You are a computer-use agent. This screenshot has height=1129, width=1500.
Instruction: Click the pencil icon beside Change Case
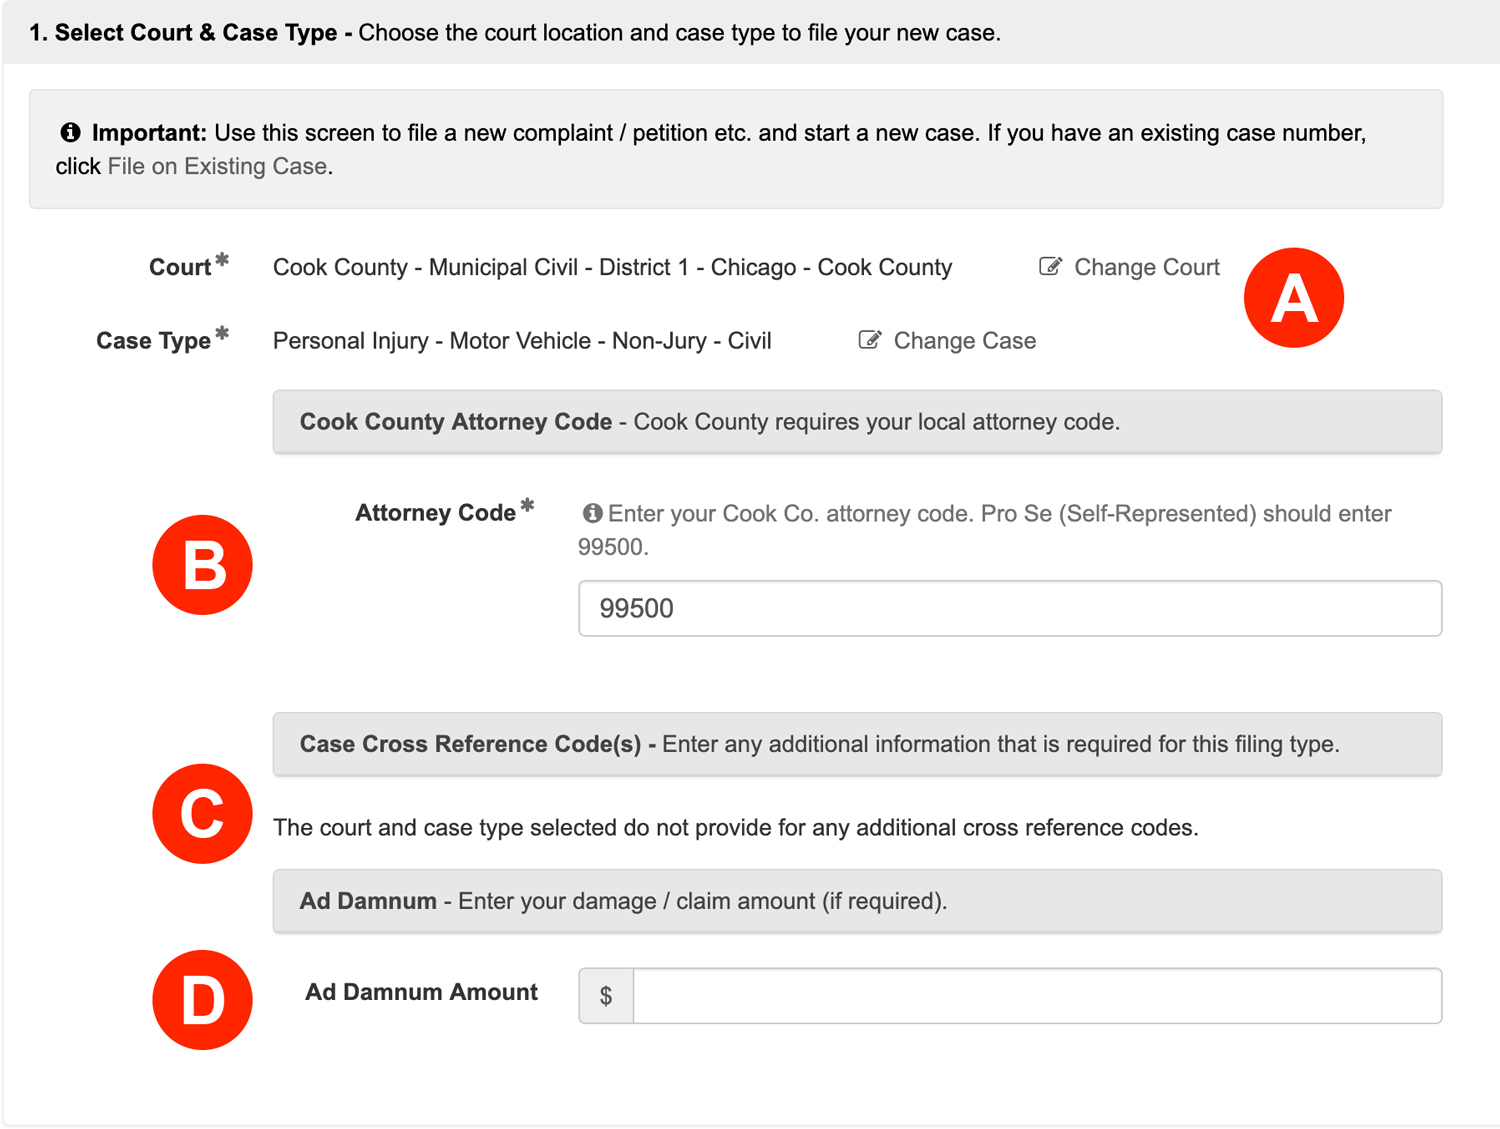pyautogui.click(x=870, y=340)
